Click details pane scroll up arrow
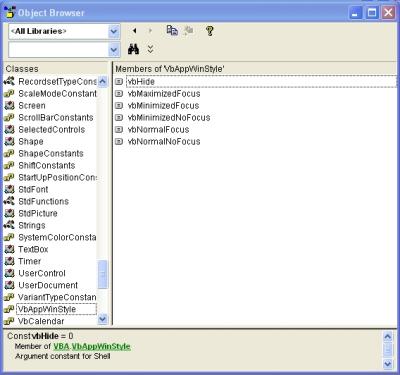Image resolution: width=400 pixels, height=375 pixels. point(387,336)
